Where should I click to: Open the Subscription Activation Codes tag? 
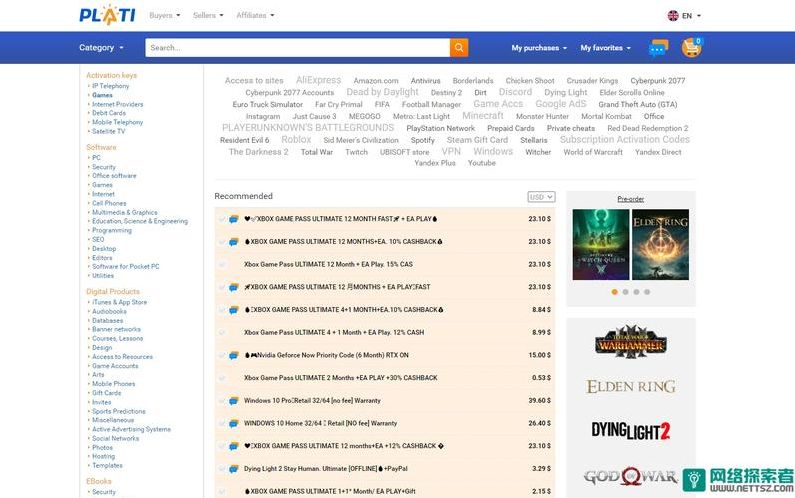[625, 139]
